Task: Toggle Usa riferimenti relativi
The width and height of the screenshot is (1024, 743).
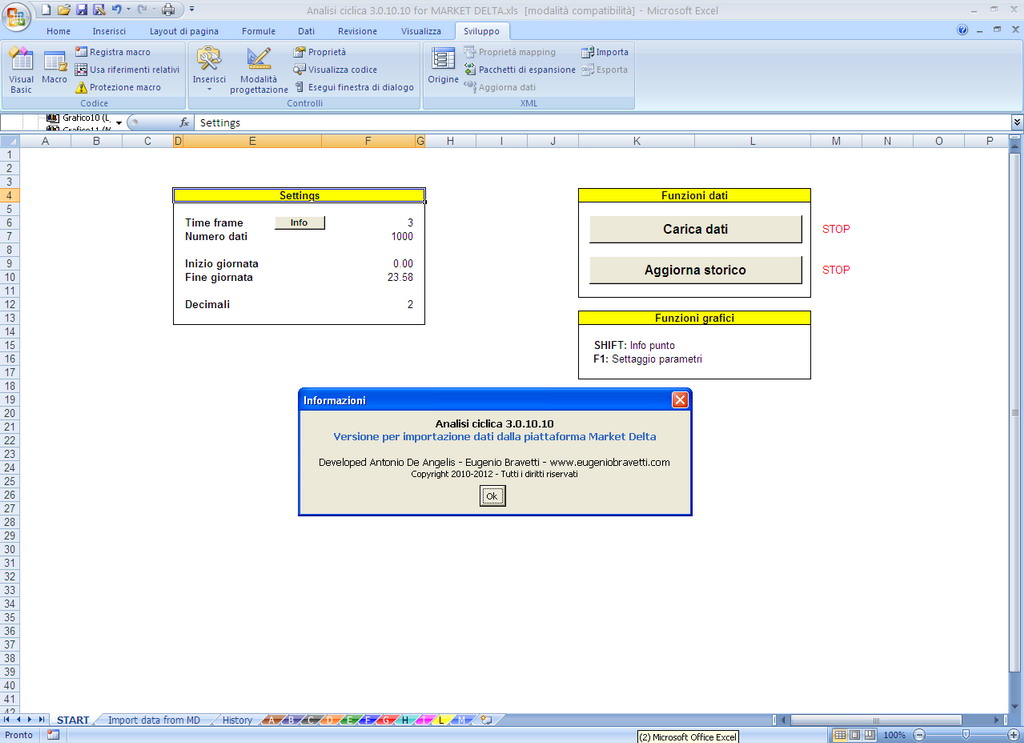Action: [x=127, y=69]
